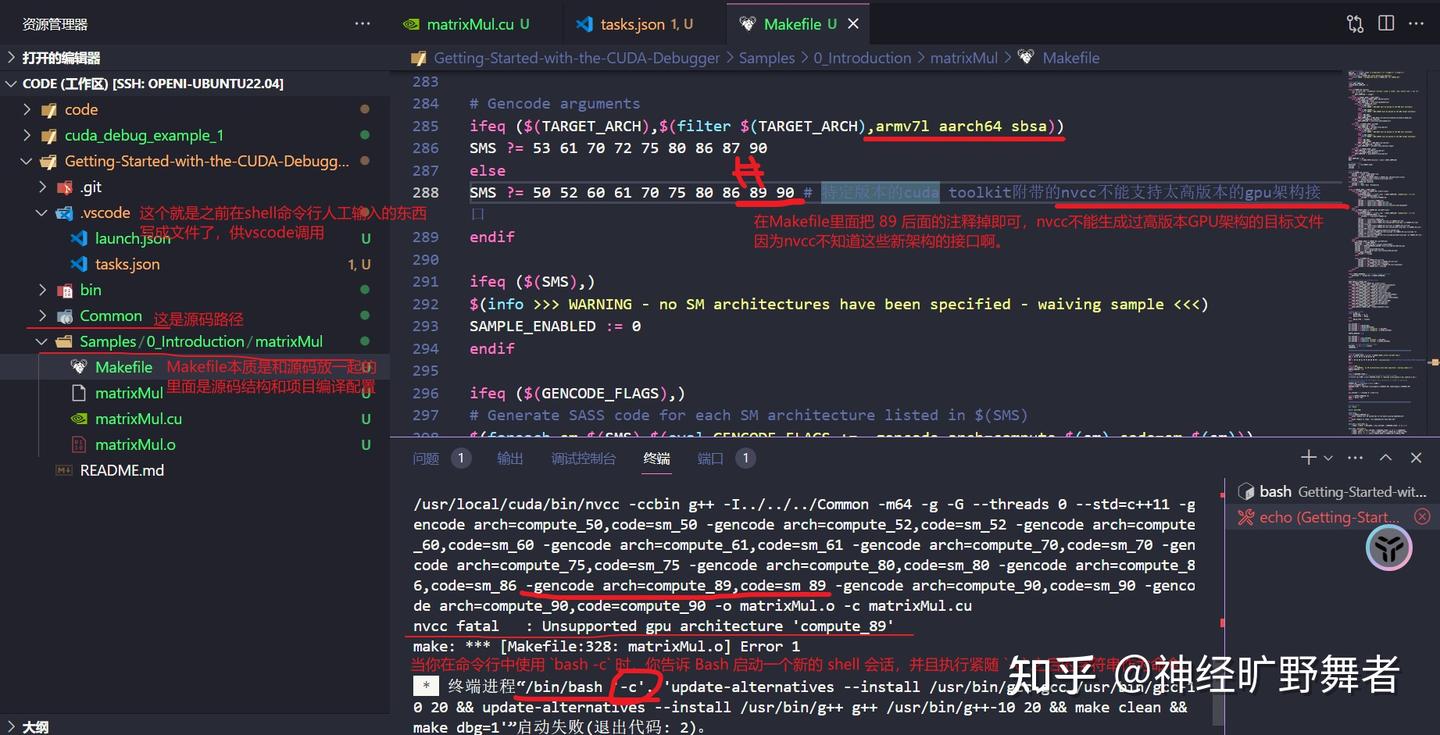Close the Makefile editor tab

[x=851, y=22]
